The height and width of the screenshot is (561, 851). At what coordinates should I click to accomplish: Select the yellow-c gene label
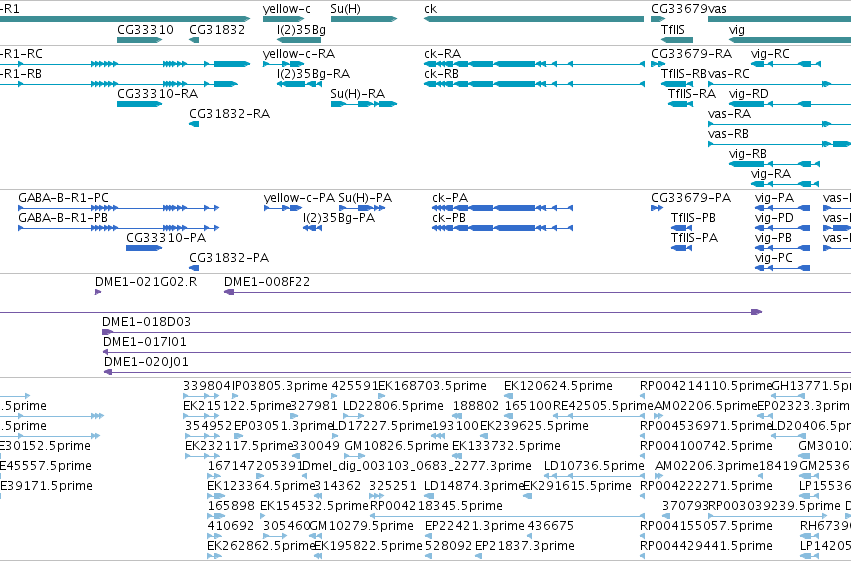(287, 9)
